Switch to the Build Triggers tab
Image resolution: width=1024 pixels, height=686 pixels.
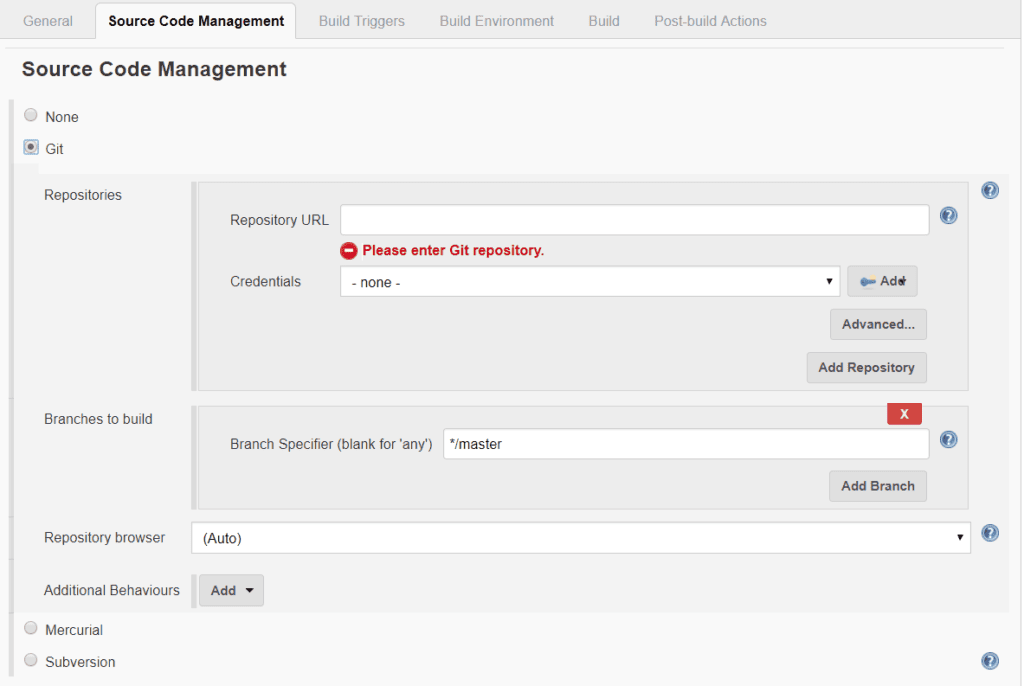(x=361, y=21)
